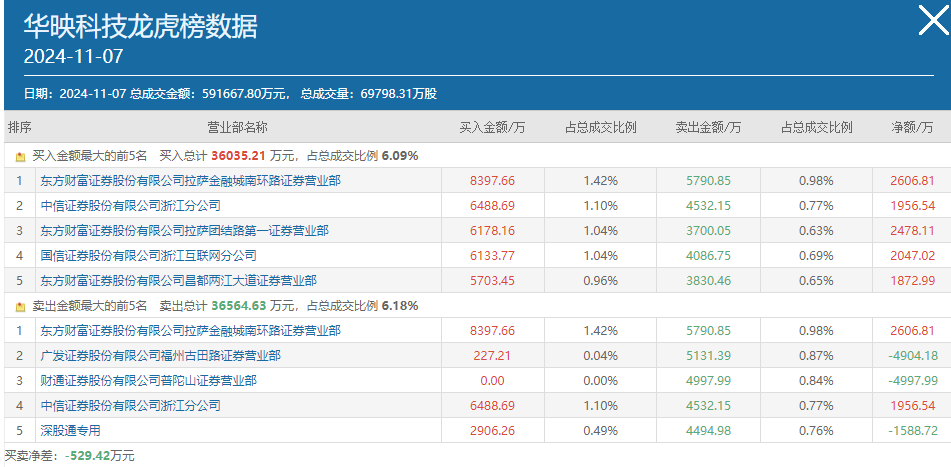Click buy amount 2906.26 of 深股通专用
Viewport: 951px width, 467px height.
(x=492, y=430)
